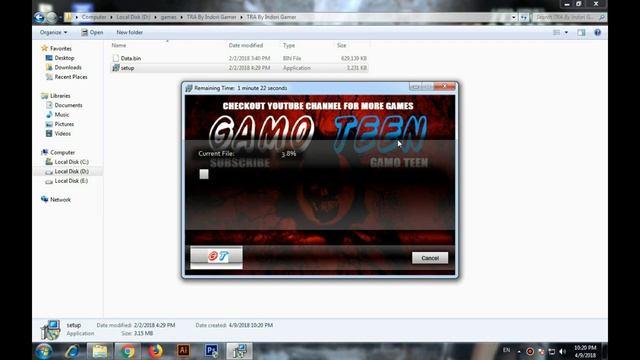Select Computer in navigation pane
Viewport: 640px width, 360px height.
pos(62,152)
